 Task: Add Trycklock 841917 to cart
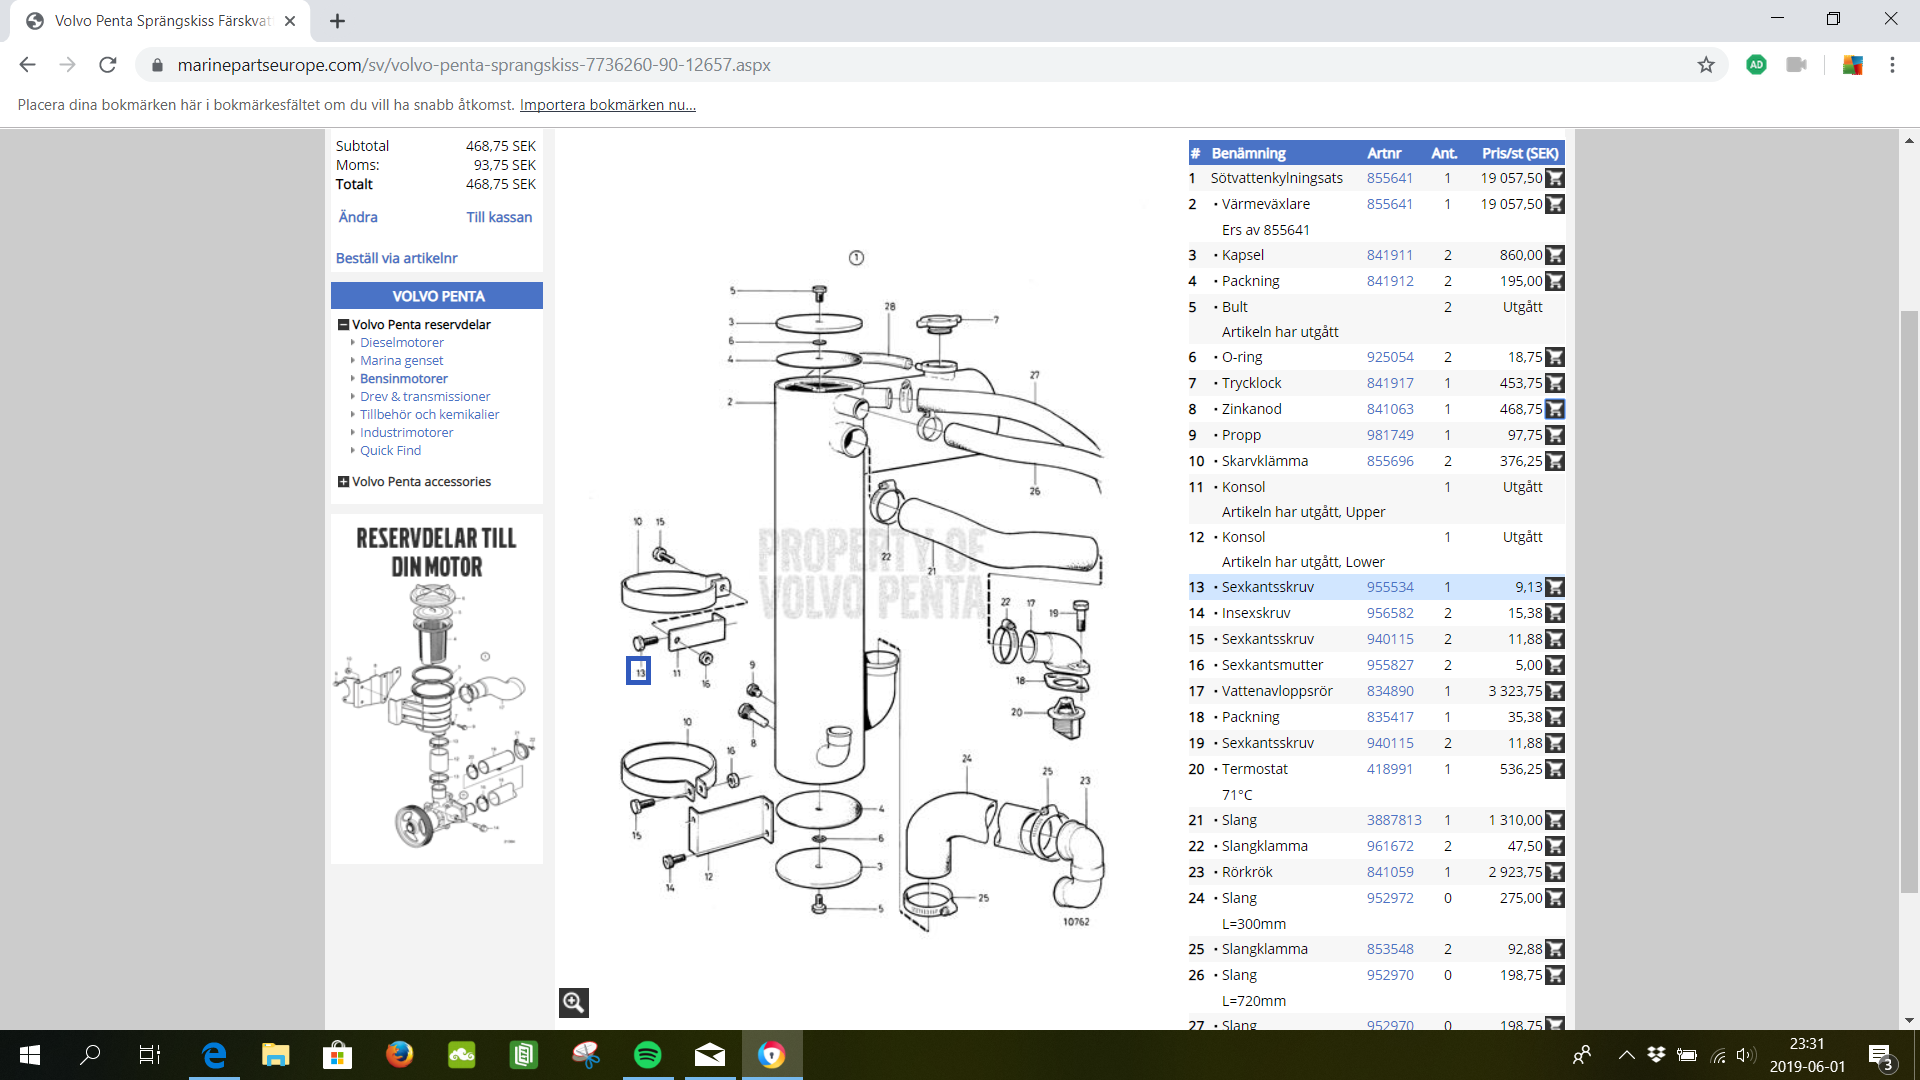[1555, 383]
